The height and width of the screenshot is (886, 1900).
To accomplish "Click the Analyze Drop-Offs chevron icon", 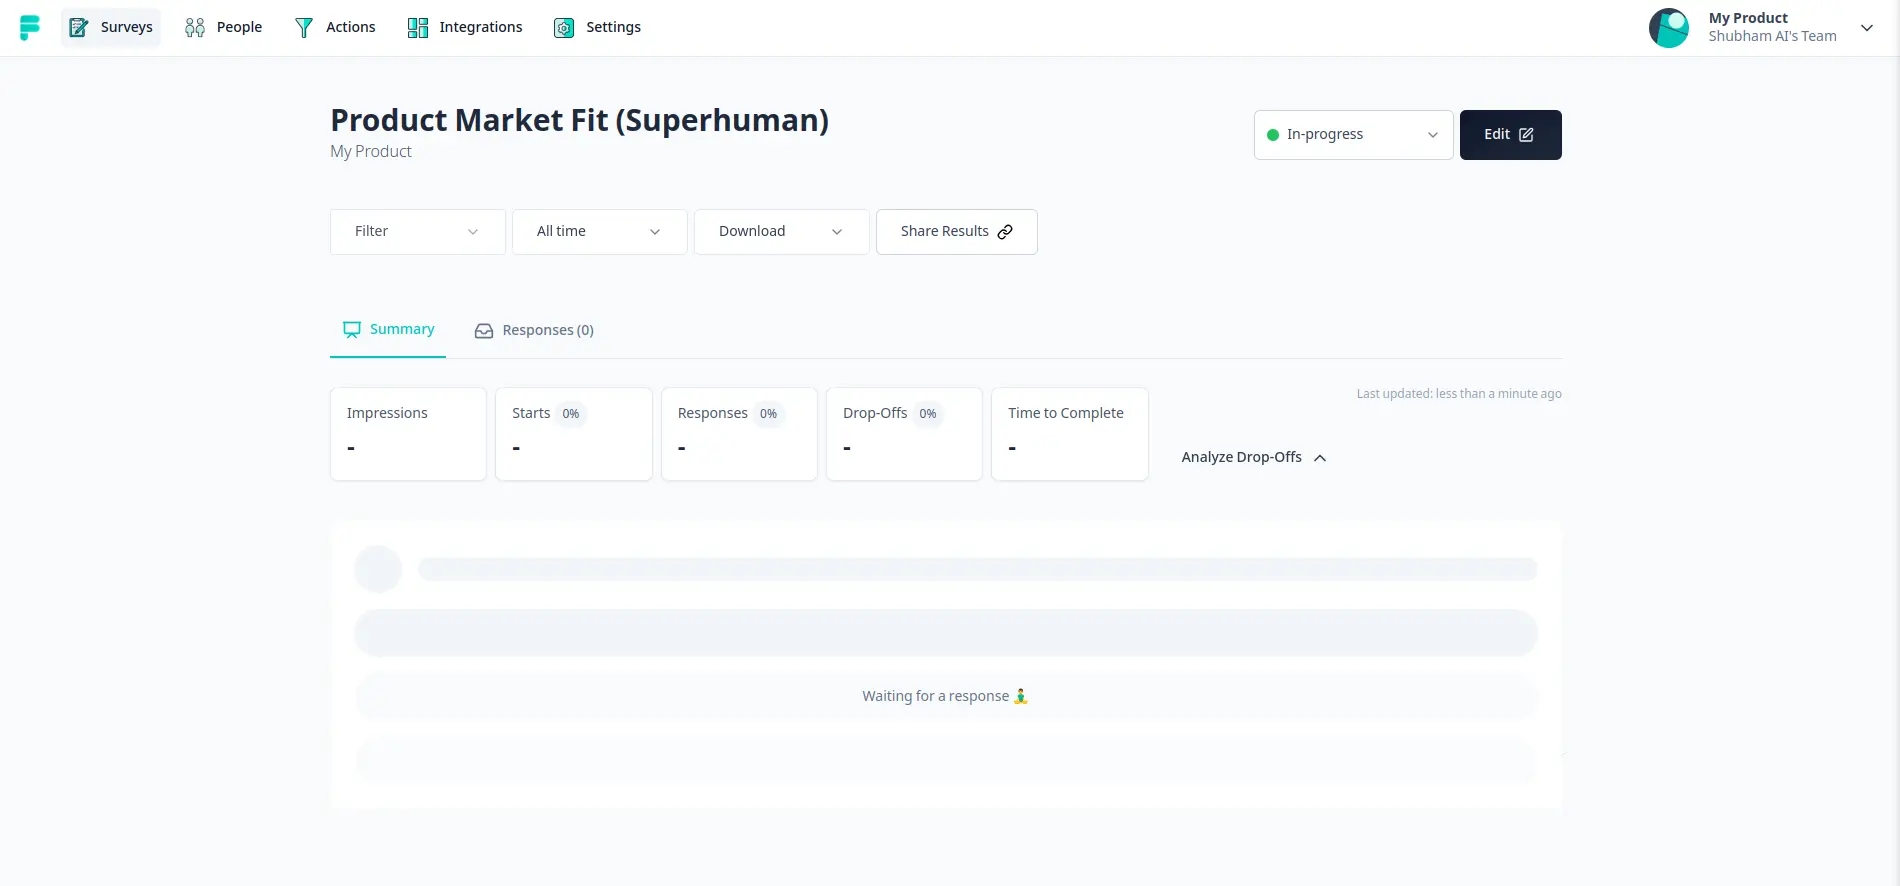I will (x=1320, y=458).
